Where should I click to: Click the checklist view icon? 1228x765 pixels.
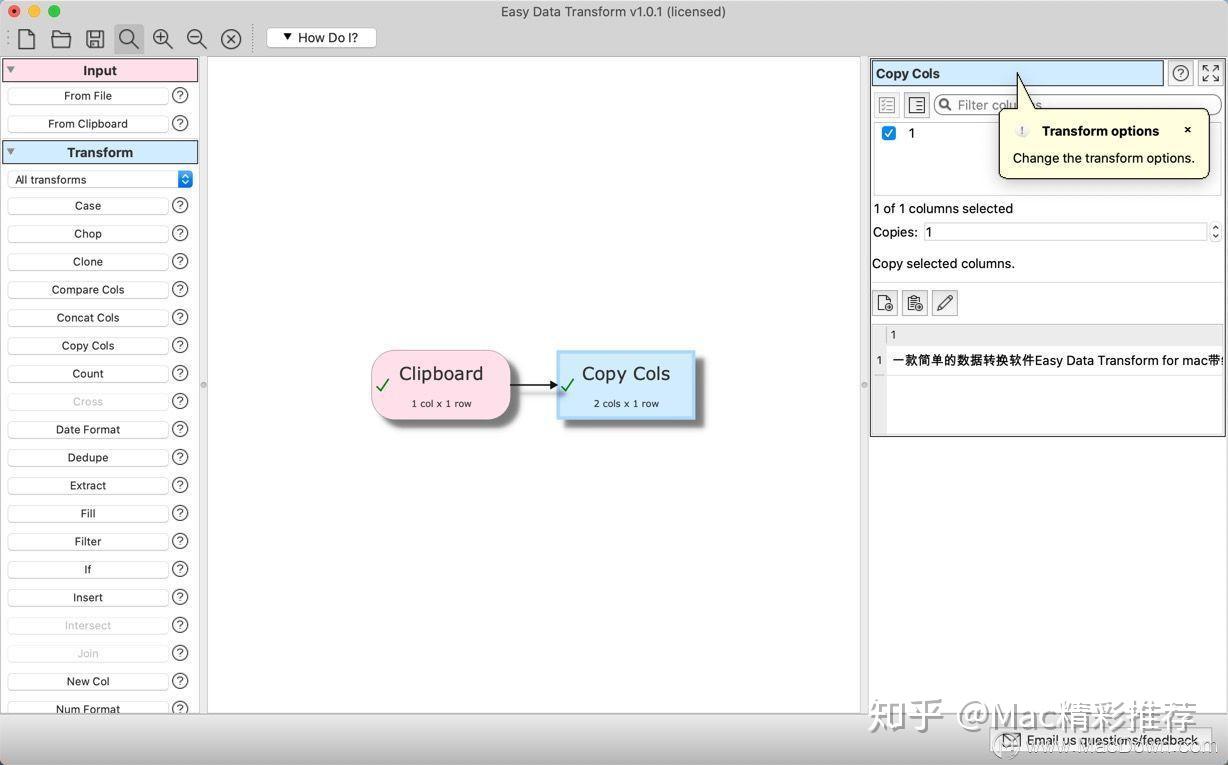[x=887, y=105]
